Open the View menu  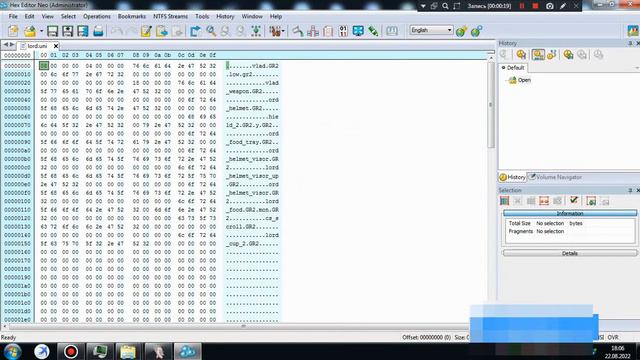click(x=48, y=16)
